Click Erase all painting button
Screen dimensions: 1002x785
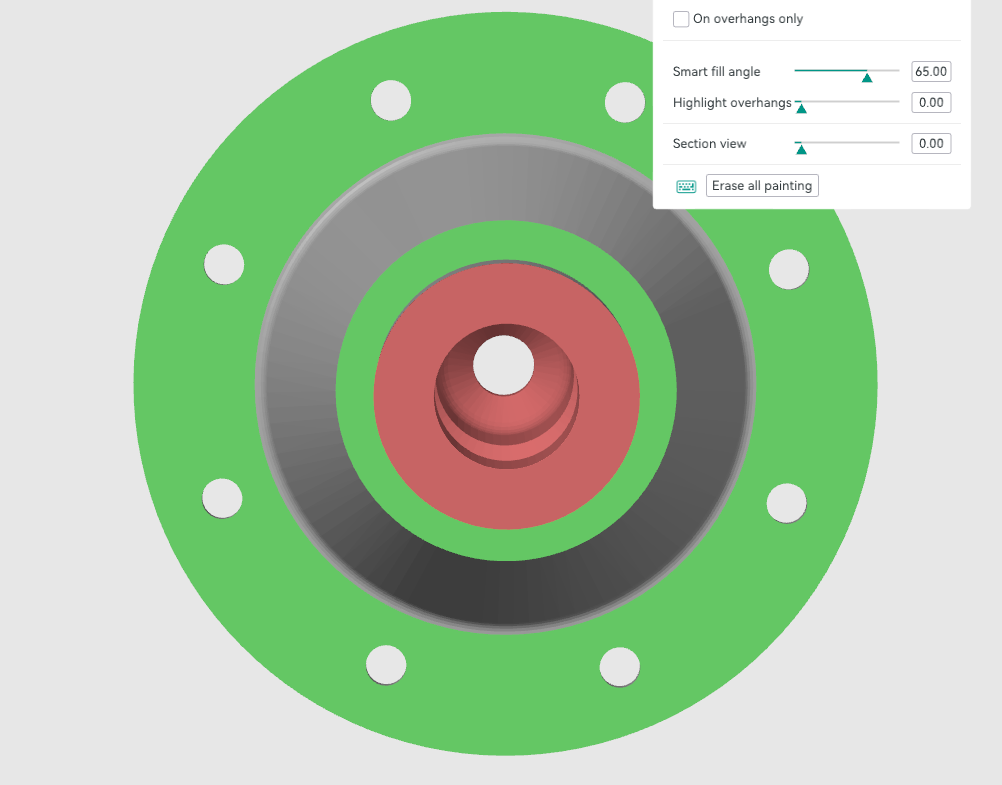point(762,185)
